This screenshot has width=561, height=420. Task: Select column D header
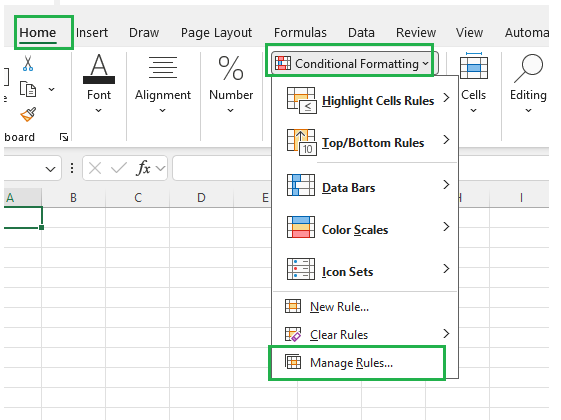201,197
